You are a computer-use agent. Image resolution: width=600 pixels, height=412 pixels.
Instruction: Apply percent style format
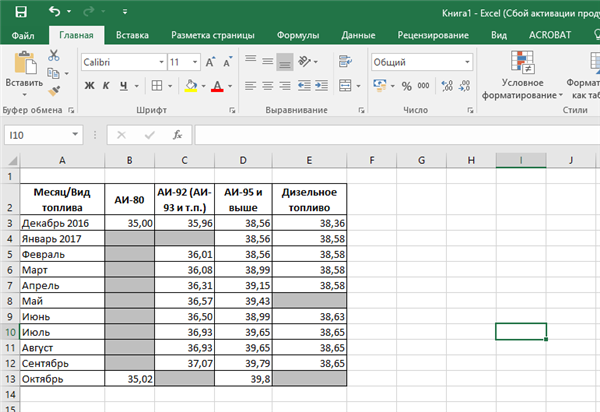tap(406, 86)
